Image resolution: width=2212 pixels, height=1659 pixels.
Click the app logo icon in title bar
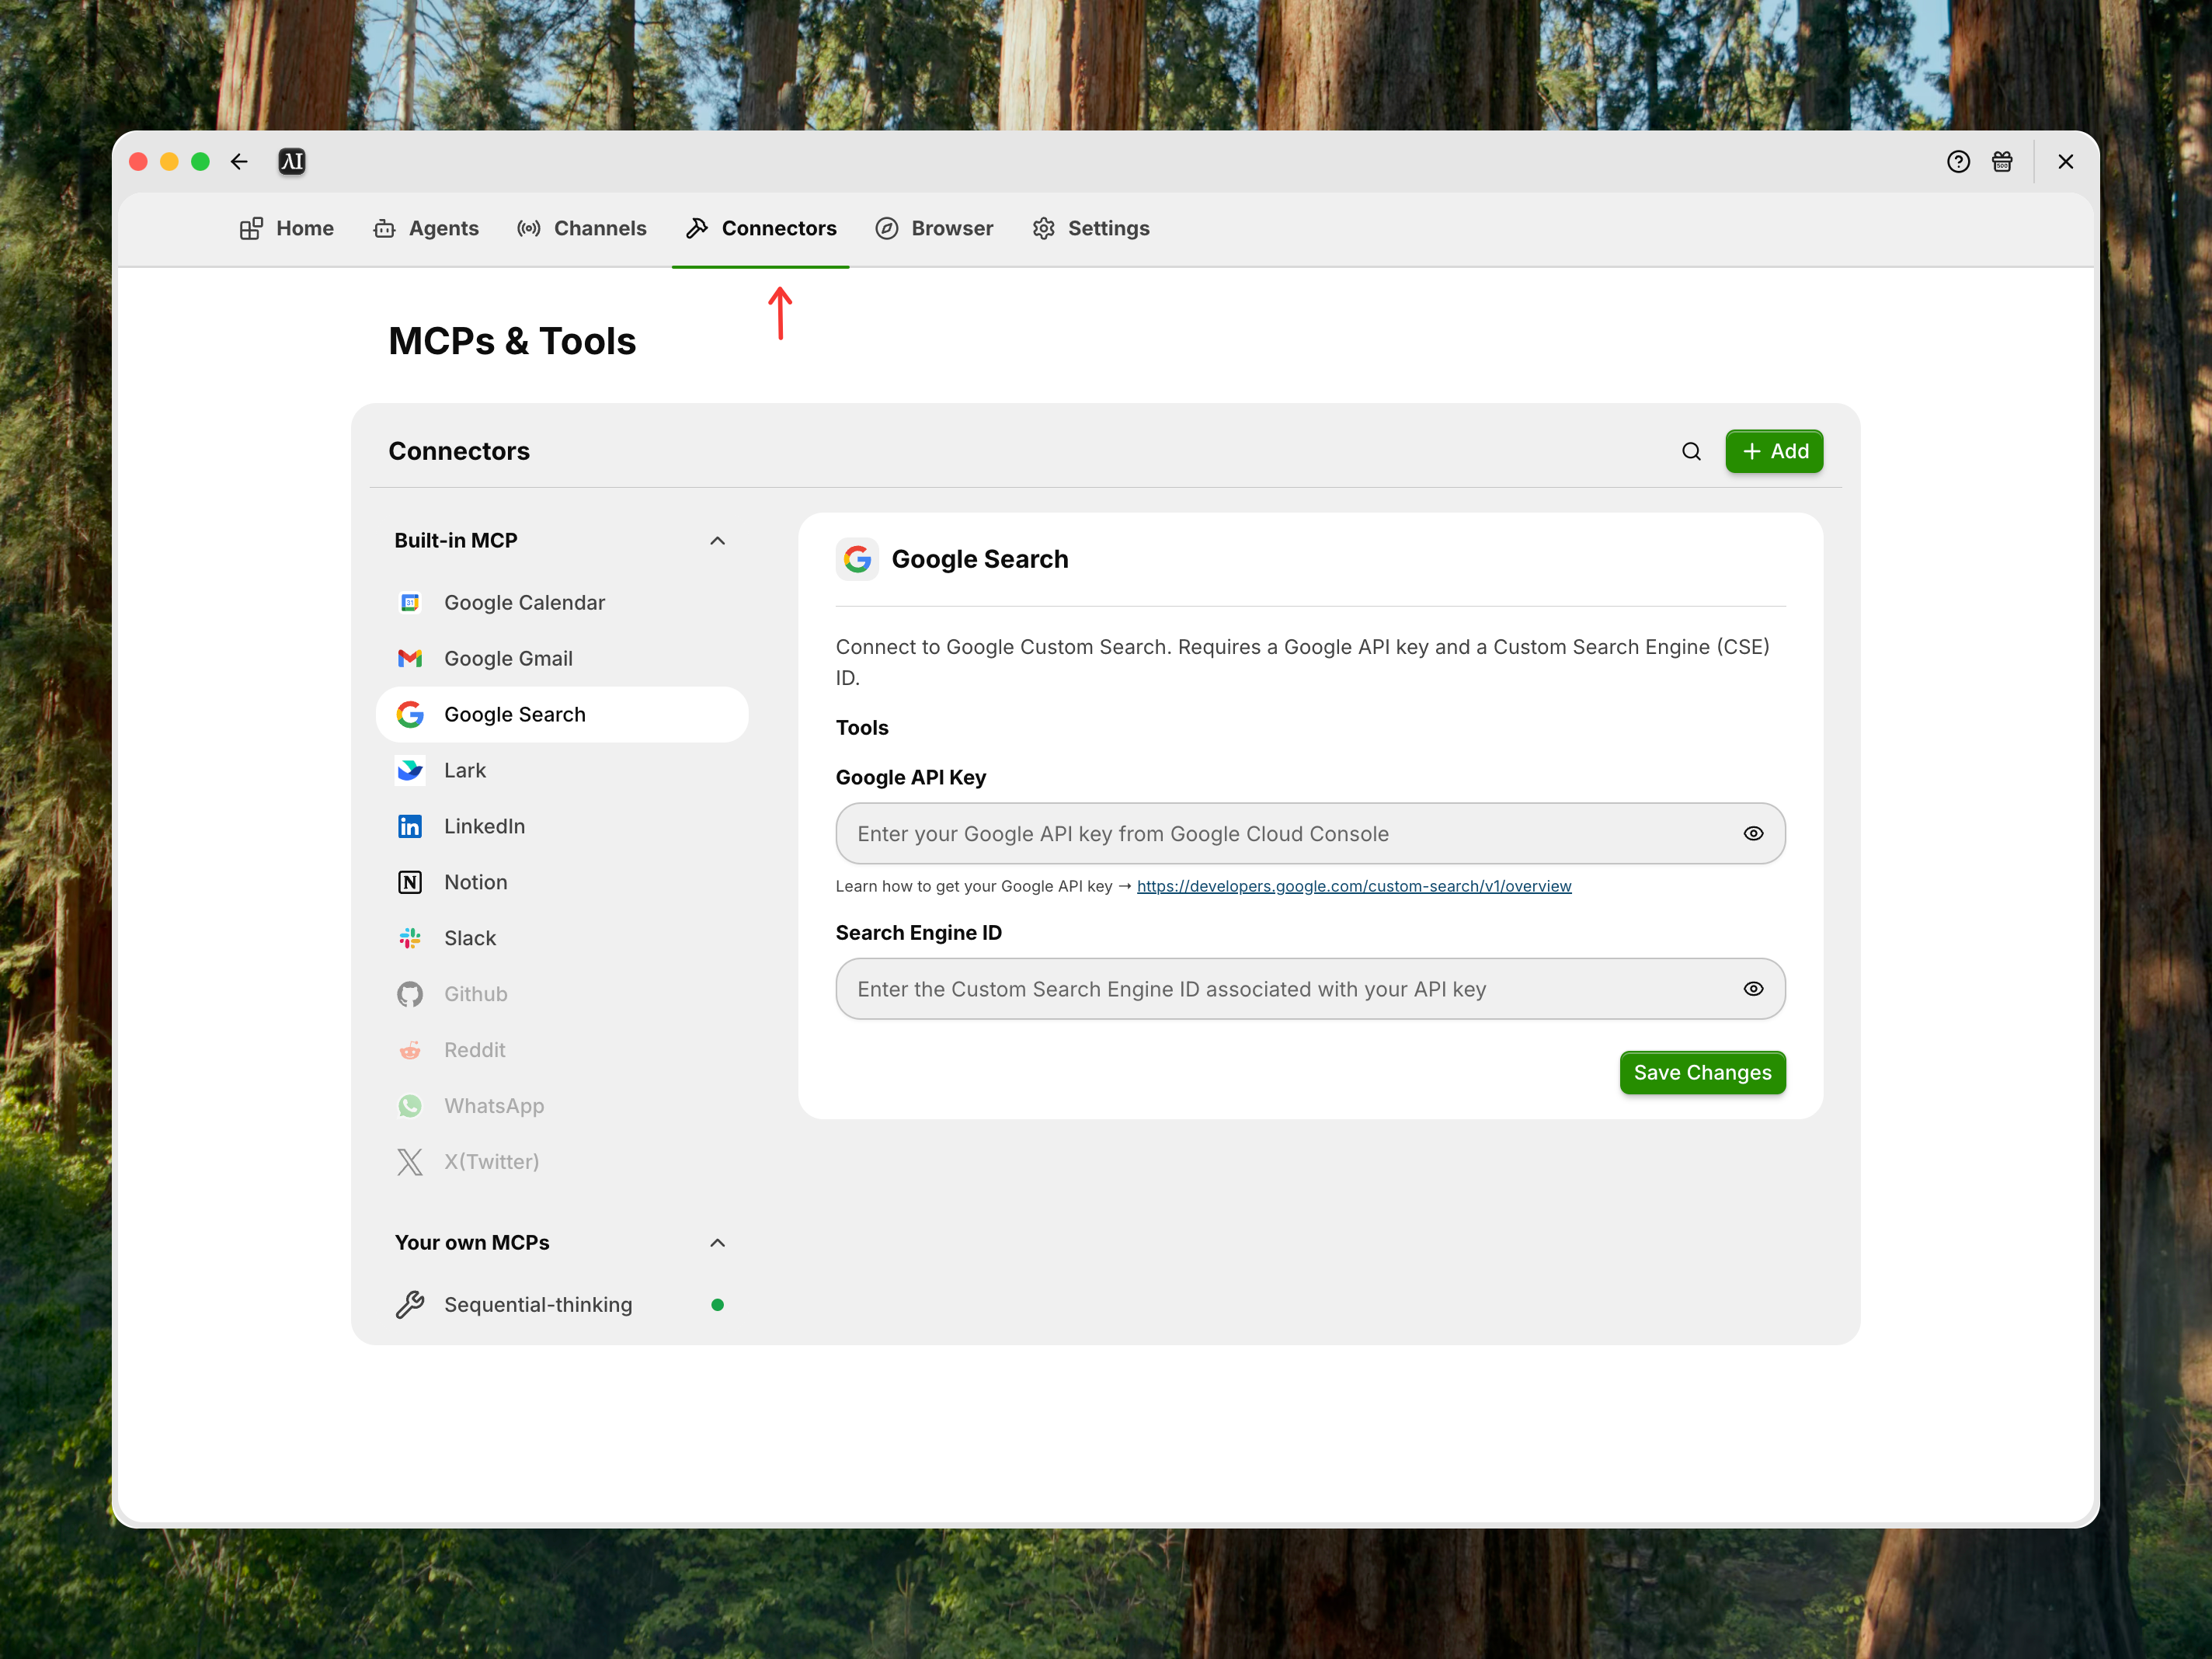point(292,162)
